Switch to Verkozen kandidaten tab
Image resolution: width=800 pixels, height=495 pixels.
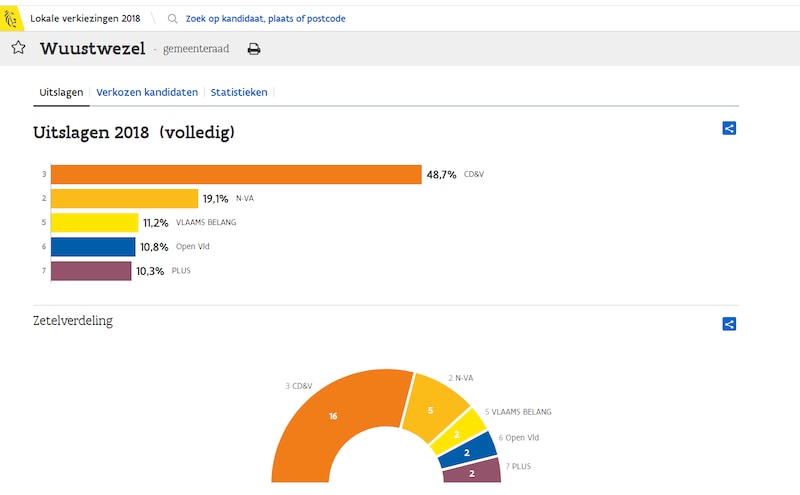147,92
